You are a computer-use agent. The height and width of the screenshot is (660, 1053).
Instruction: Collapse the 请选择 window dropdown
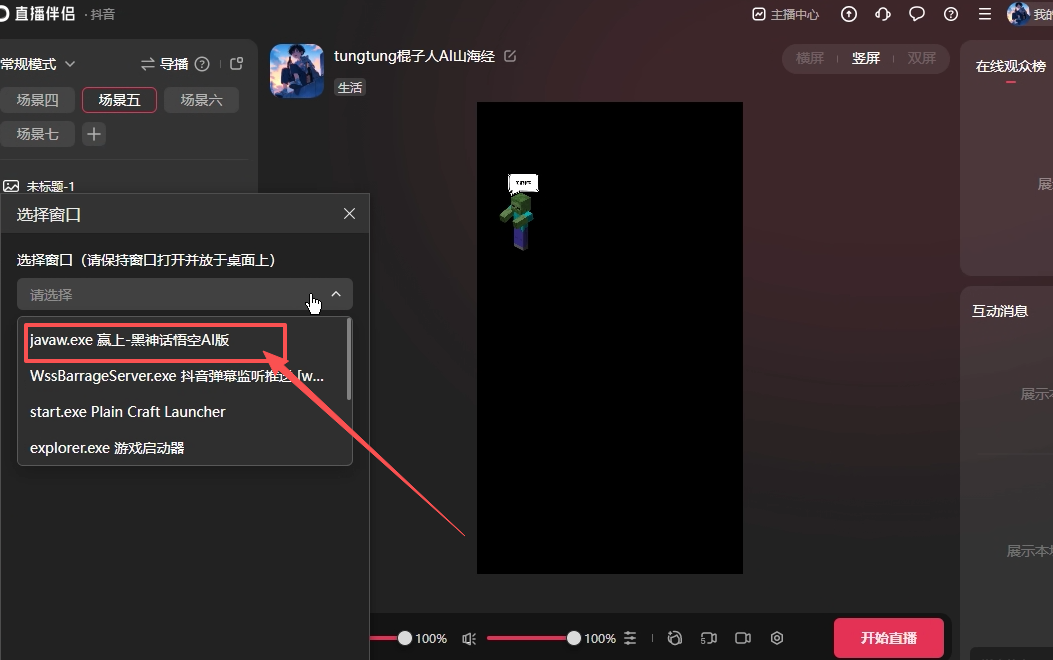pyautogui.click(x=336, y=294)
